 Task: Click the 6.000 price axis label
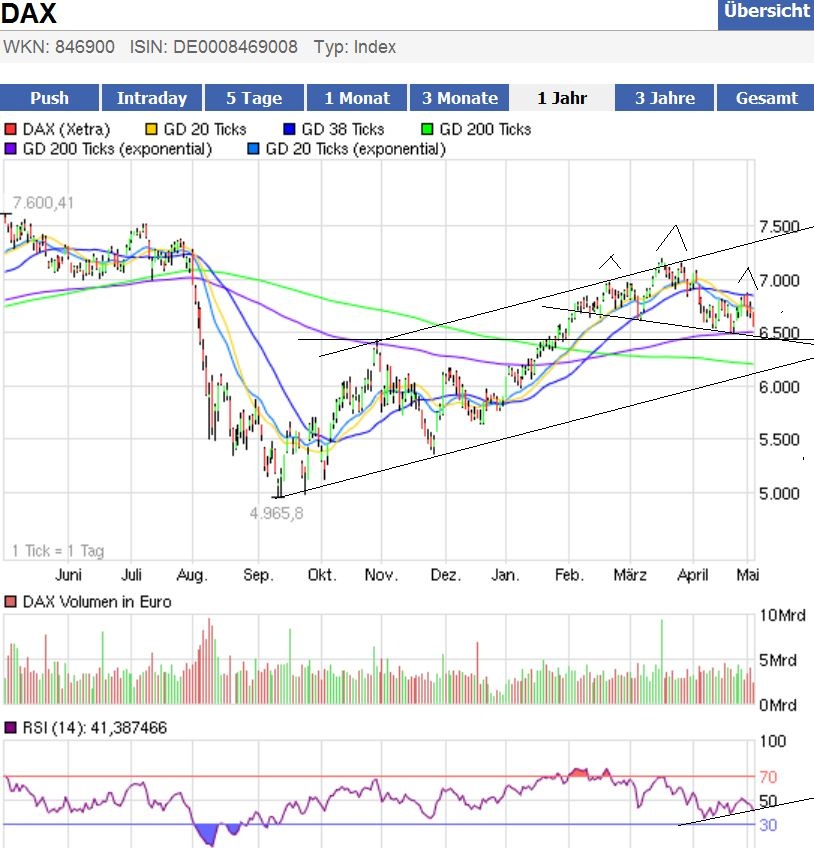pyautogui.click(x=779, y=387)
